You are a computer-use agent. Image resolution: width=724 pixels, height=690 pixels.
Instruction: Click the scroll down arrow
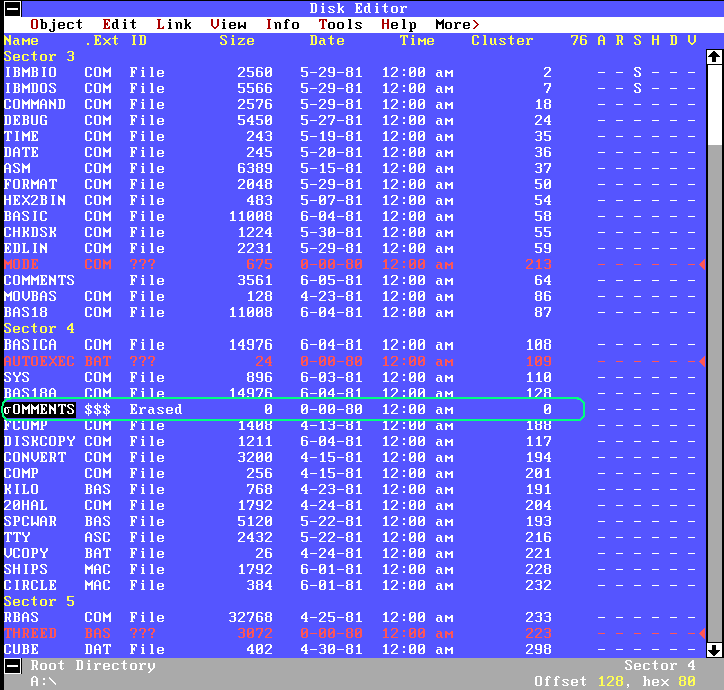click(714, 650)
